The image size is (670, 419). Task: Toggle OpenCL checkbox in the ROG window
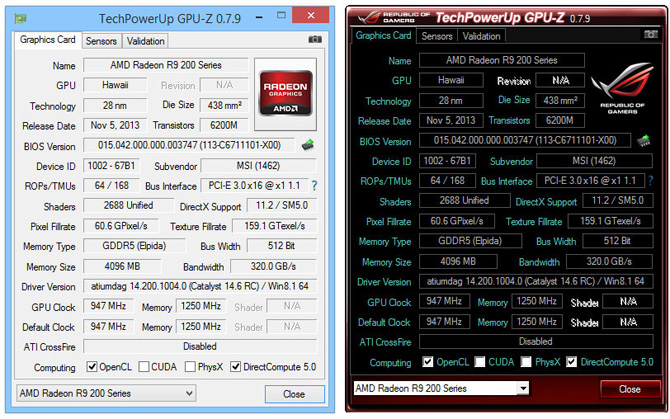(428, 362)
